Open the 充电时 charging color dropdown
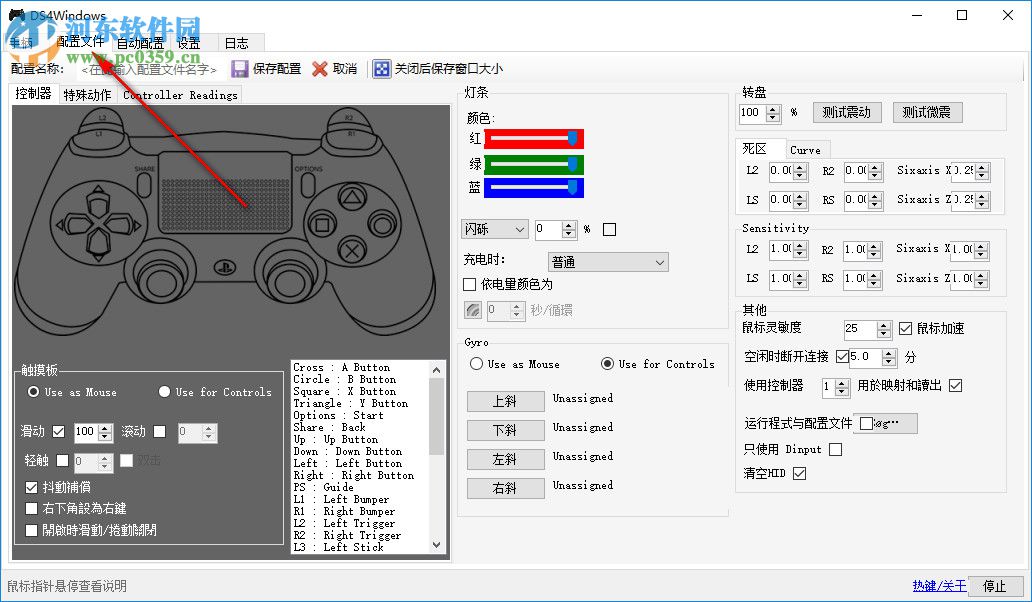The image size is (1032, 602). pos(607,261)
